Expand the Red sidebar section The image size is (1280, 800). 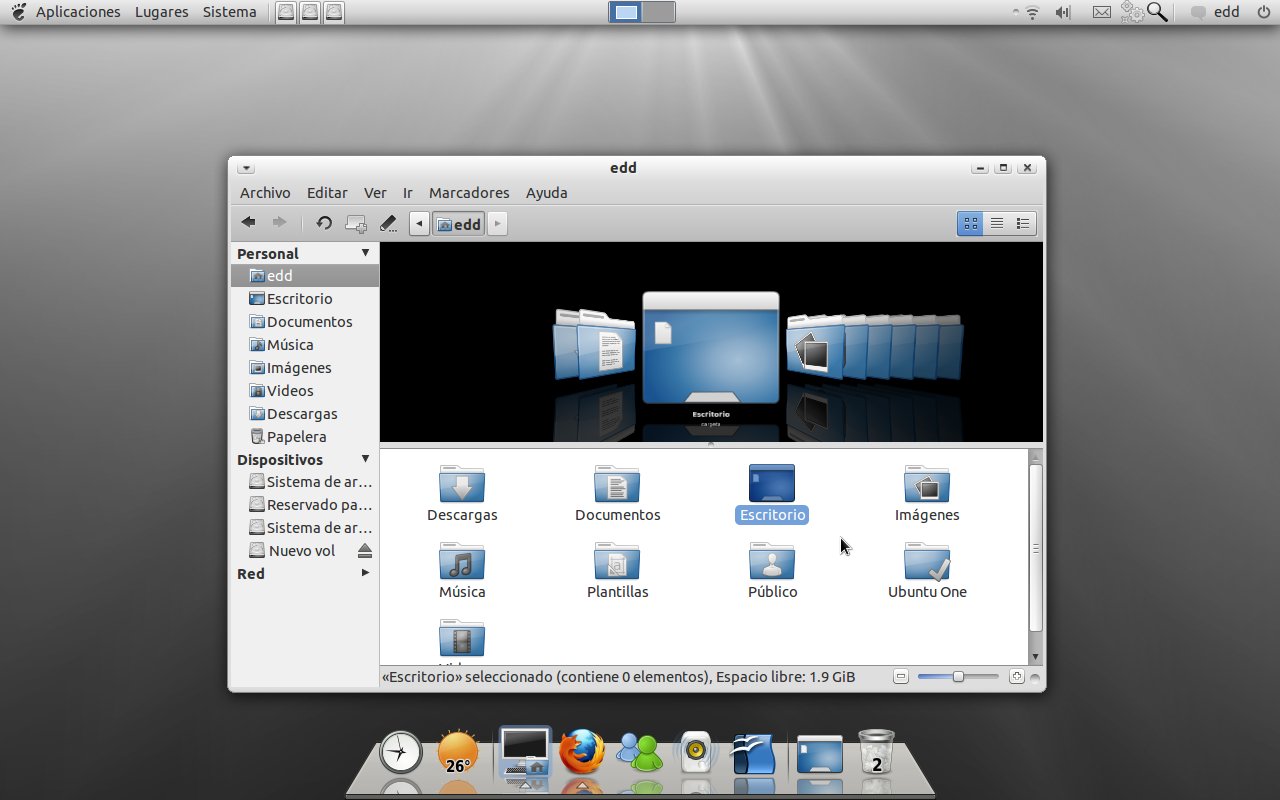coord(365,573)
